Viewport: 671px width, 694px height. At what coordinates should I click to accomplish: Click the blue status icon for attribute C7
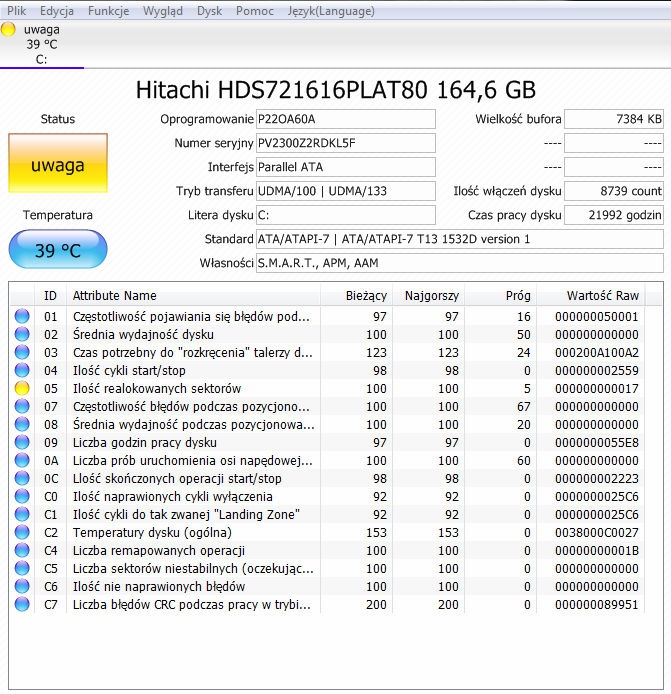(22, 604)
